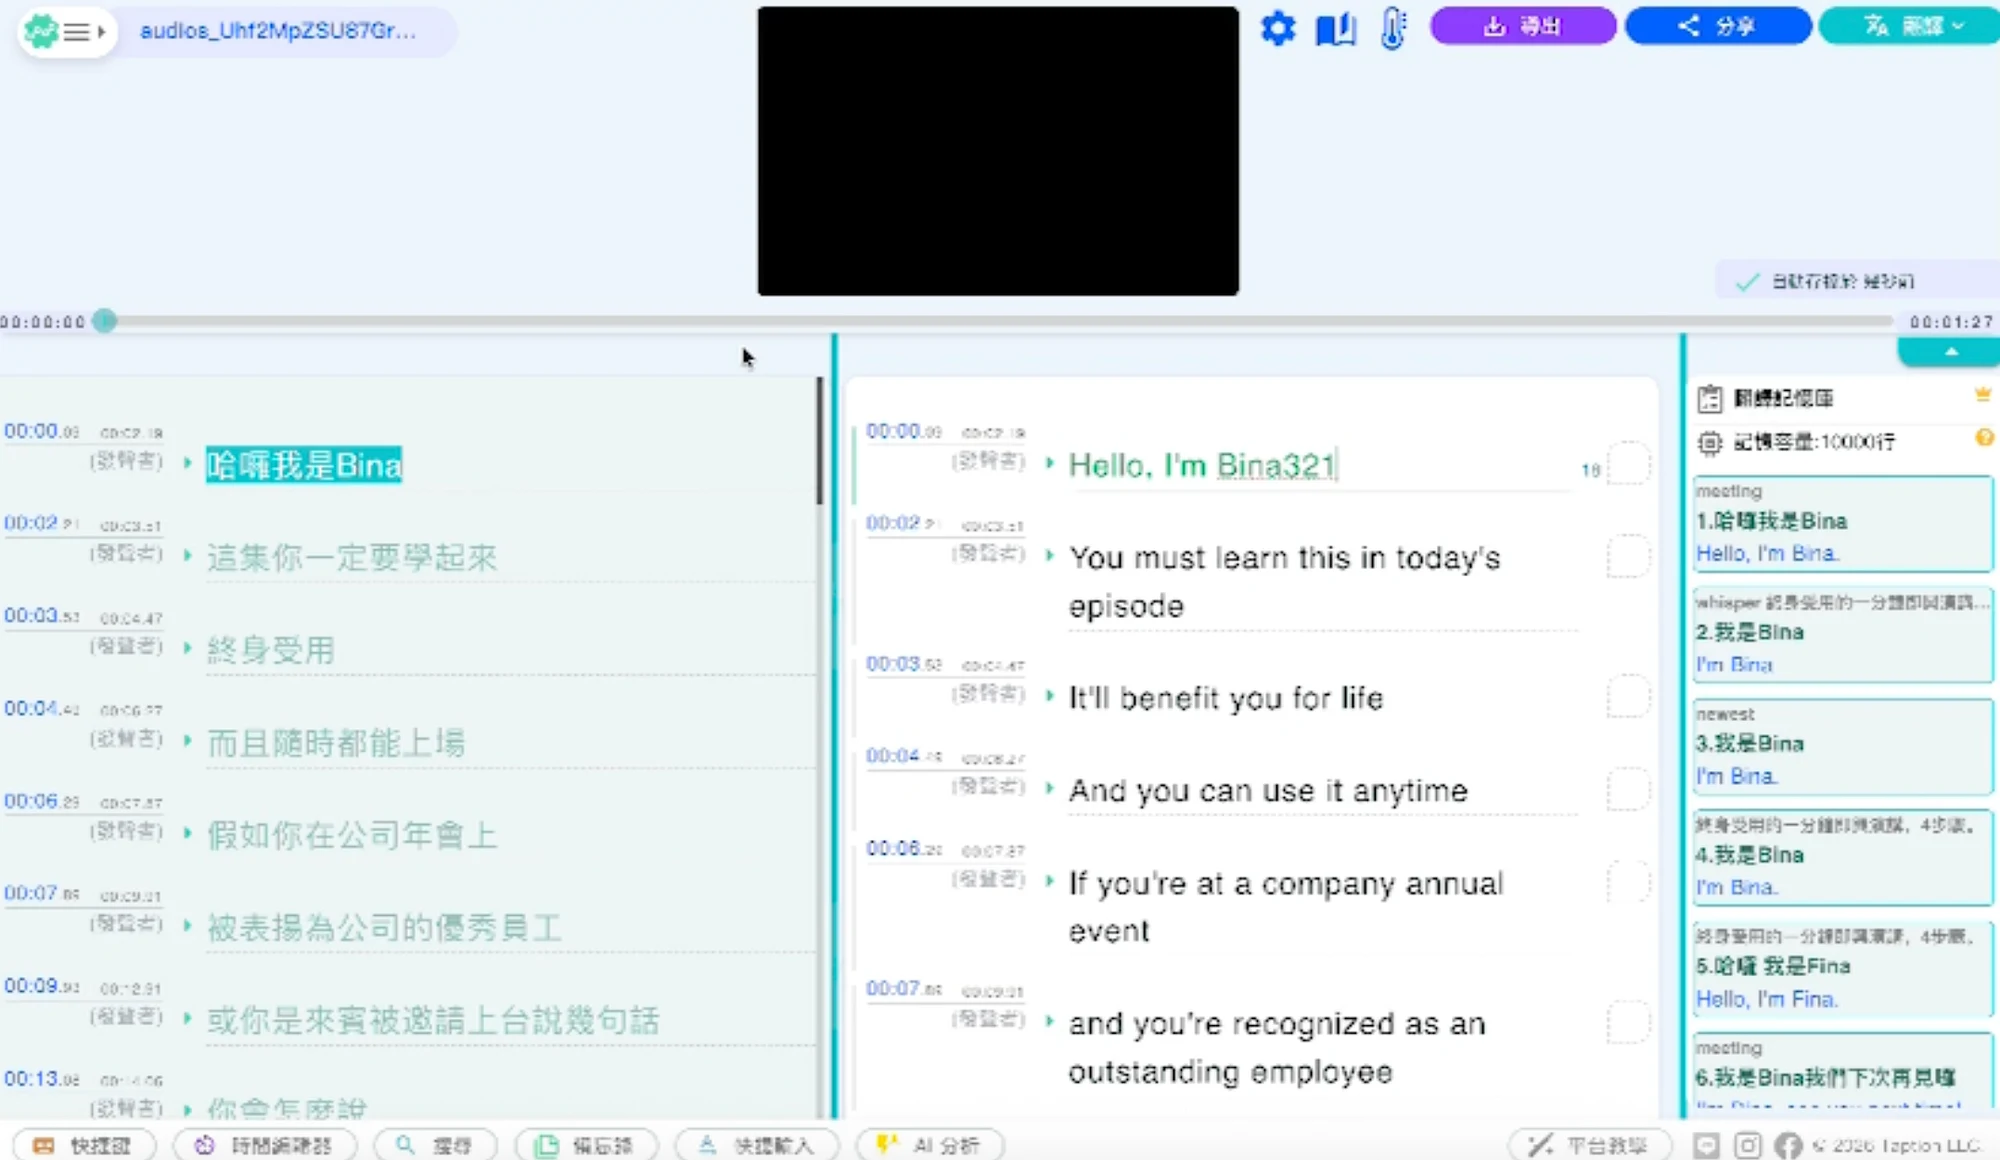Open the 時間編輯器 time editor
Viewport: 2000px width, 1160px height.
[266, 1145]
